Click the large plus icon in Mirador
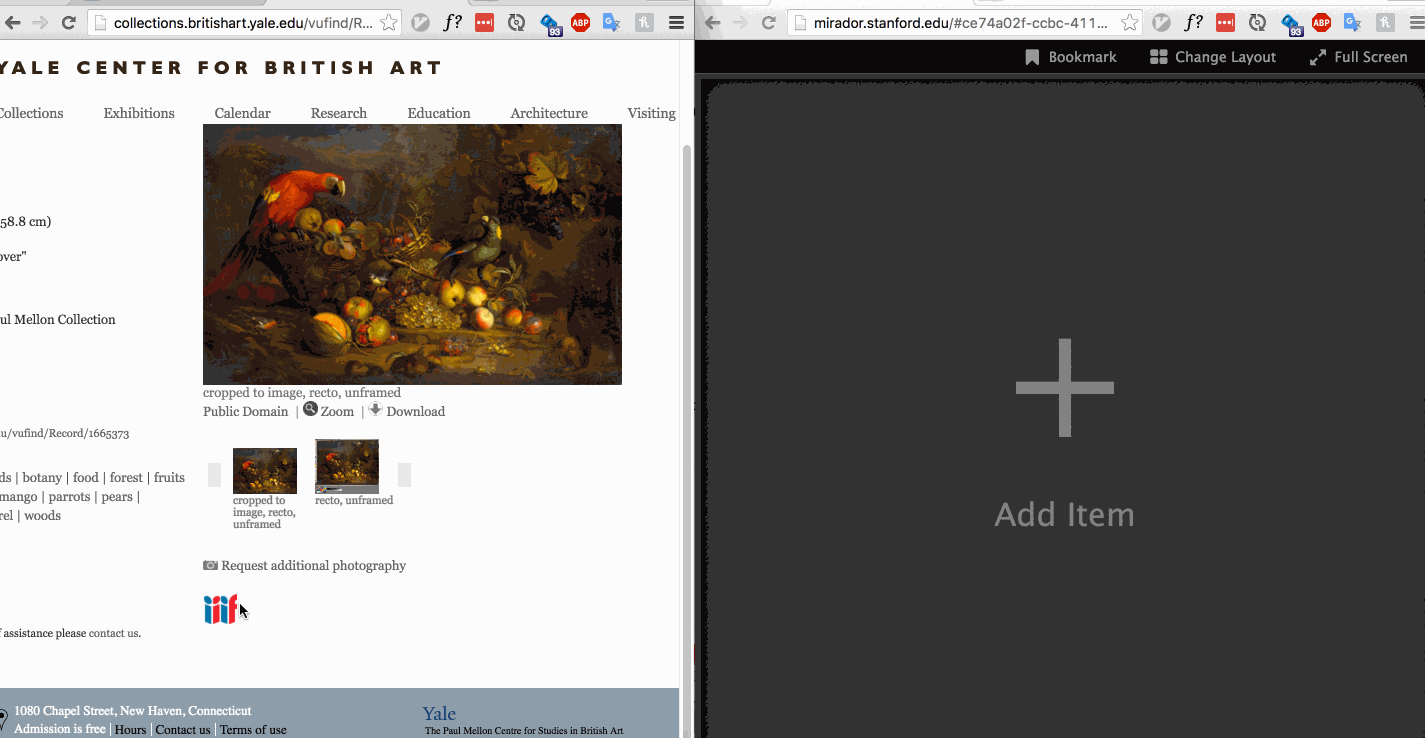The image size is (1425, 738). [1064, 387]
